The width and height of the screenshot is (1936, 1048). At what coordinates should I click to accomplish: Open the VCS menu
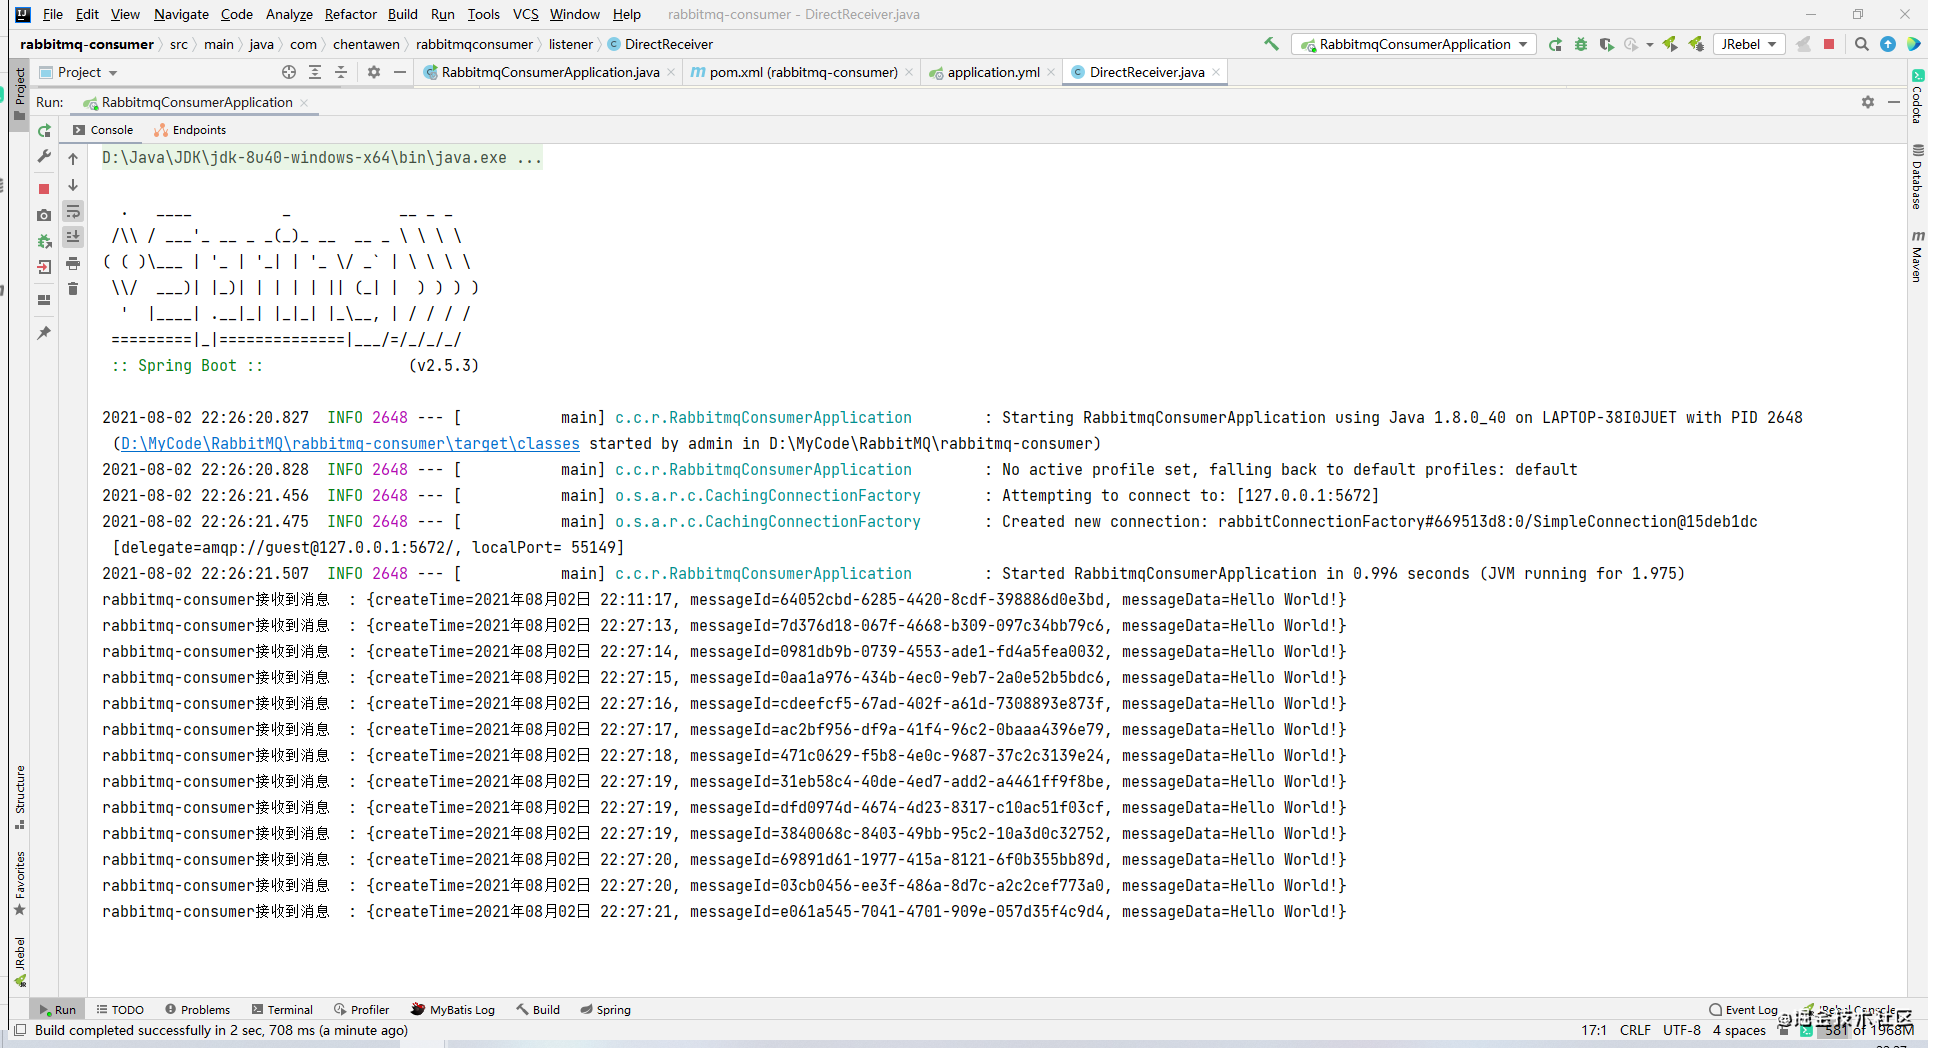(x=525, y=14)
